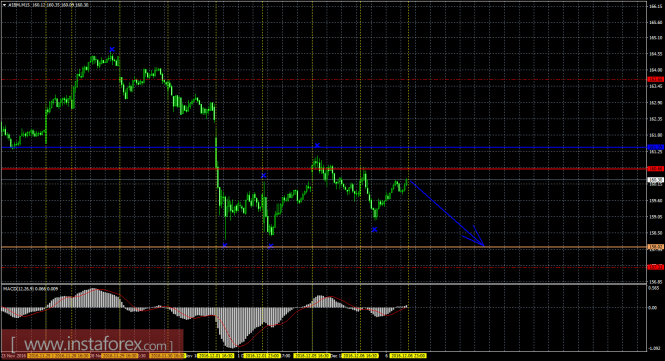This screenshot has width=665, height=361.
Task: Click the MACD(12,26,9) indicator label
Action: click(x=31, y=288)
